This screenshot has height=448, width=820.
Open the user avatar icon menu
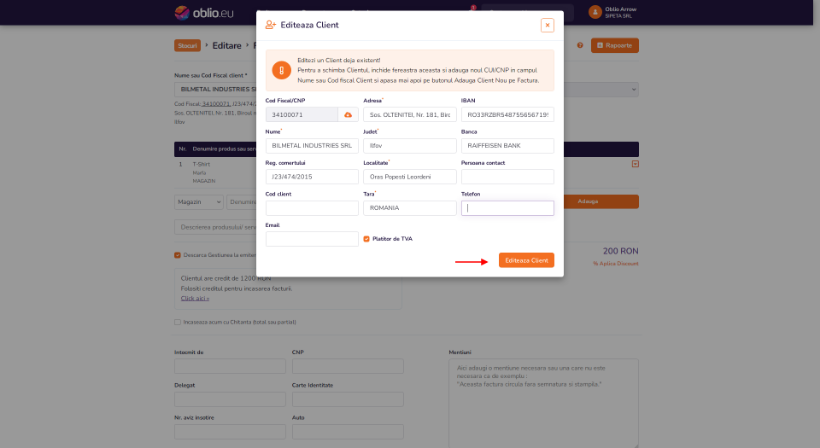pos(595,12)
